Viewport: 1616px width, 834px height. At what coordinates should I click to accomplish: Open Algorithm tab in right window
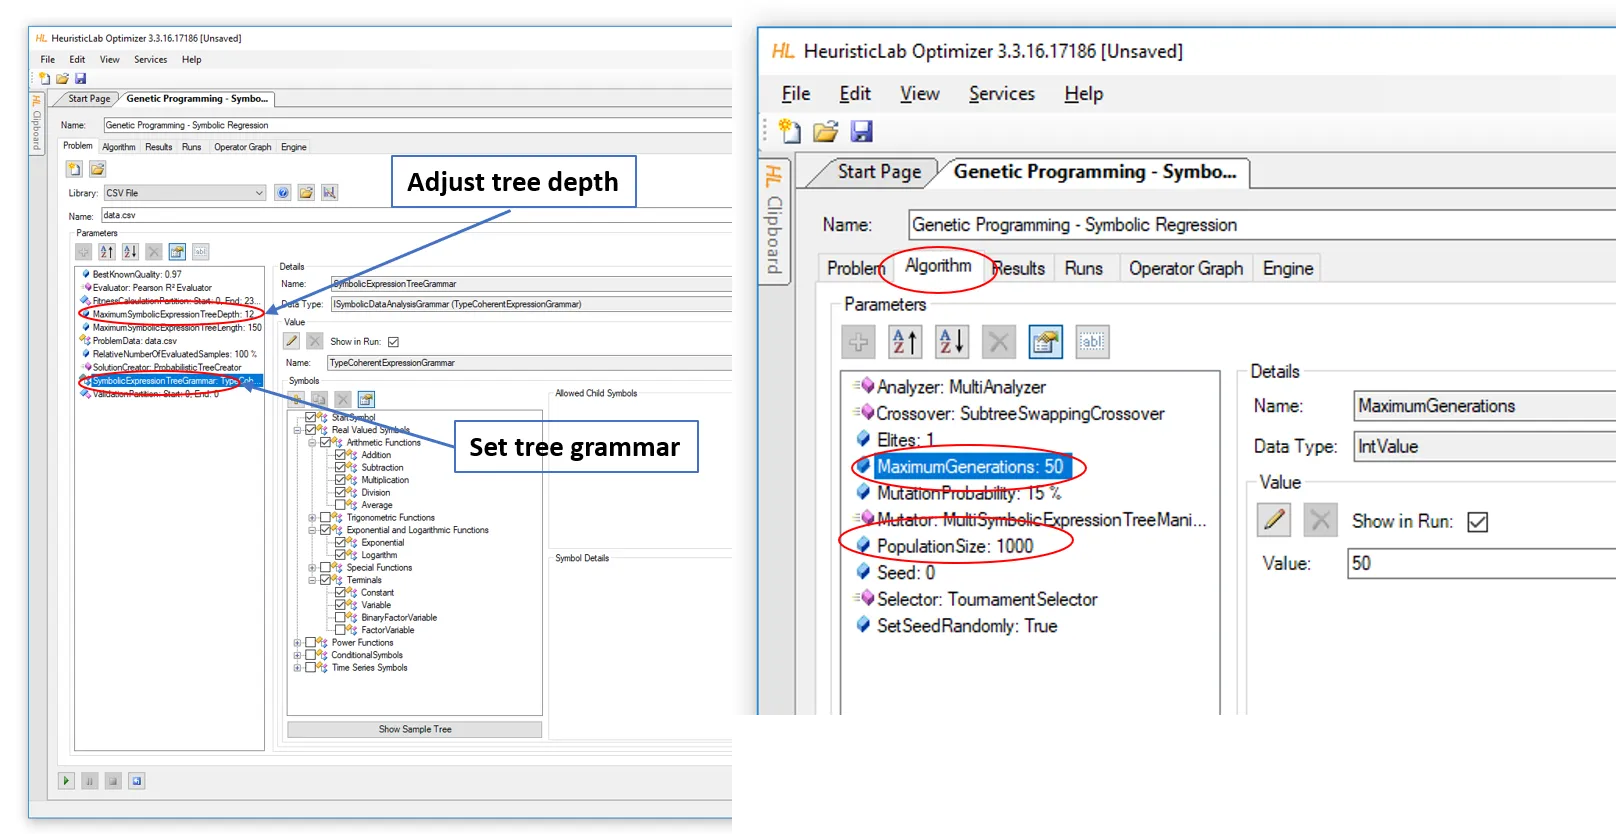[938, 266]
